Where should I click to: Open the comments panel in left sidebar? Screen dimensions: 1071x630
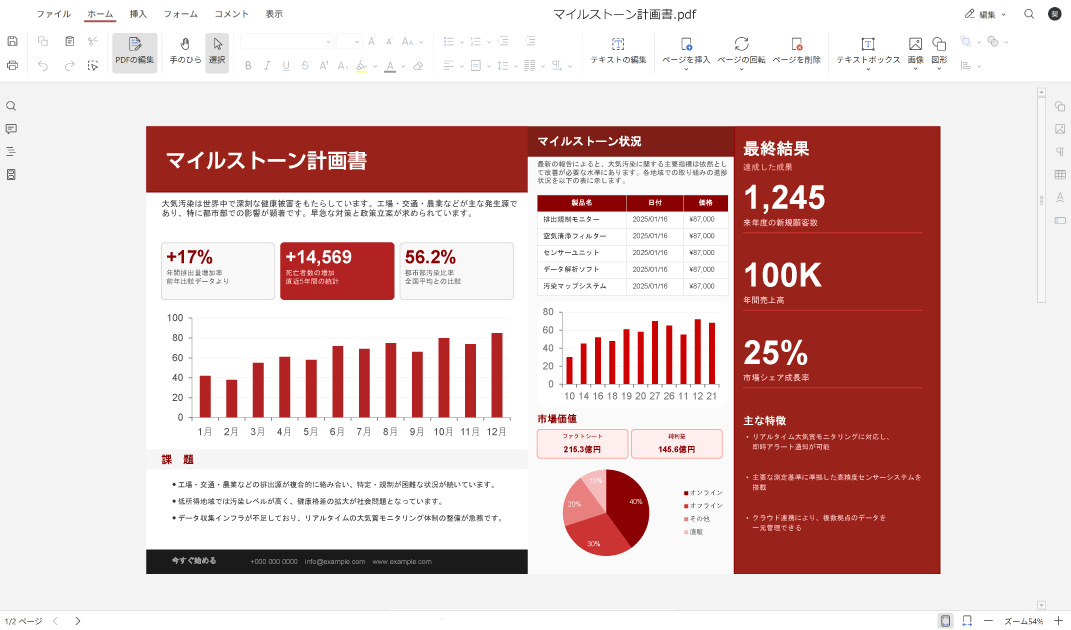click(x=11, y=129)
